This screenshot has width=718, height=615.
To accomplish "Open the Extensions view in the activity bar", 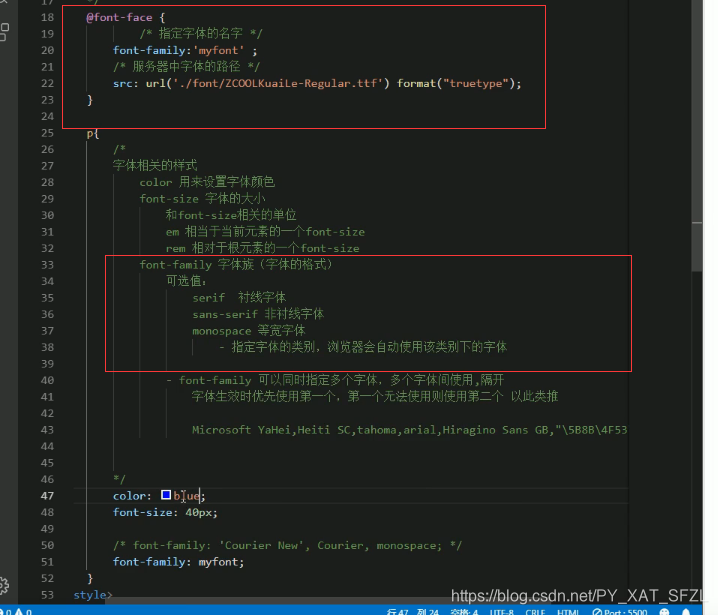I will coord(4,32).
